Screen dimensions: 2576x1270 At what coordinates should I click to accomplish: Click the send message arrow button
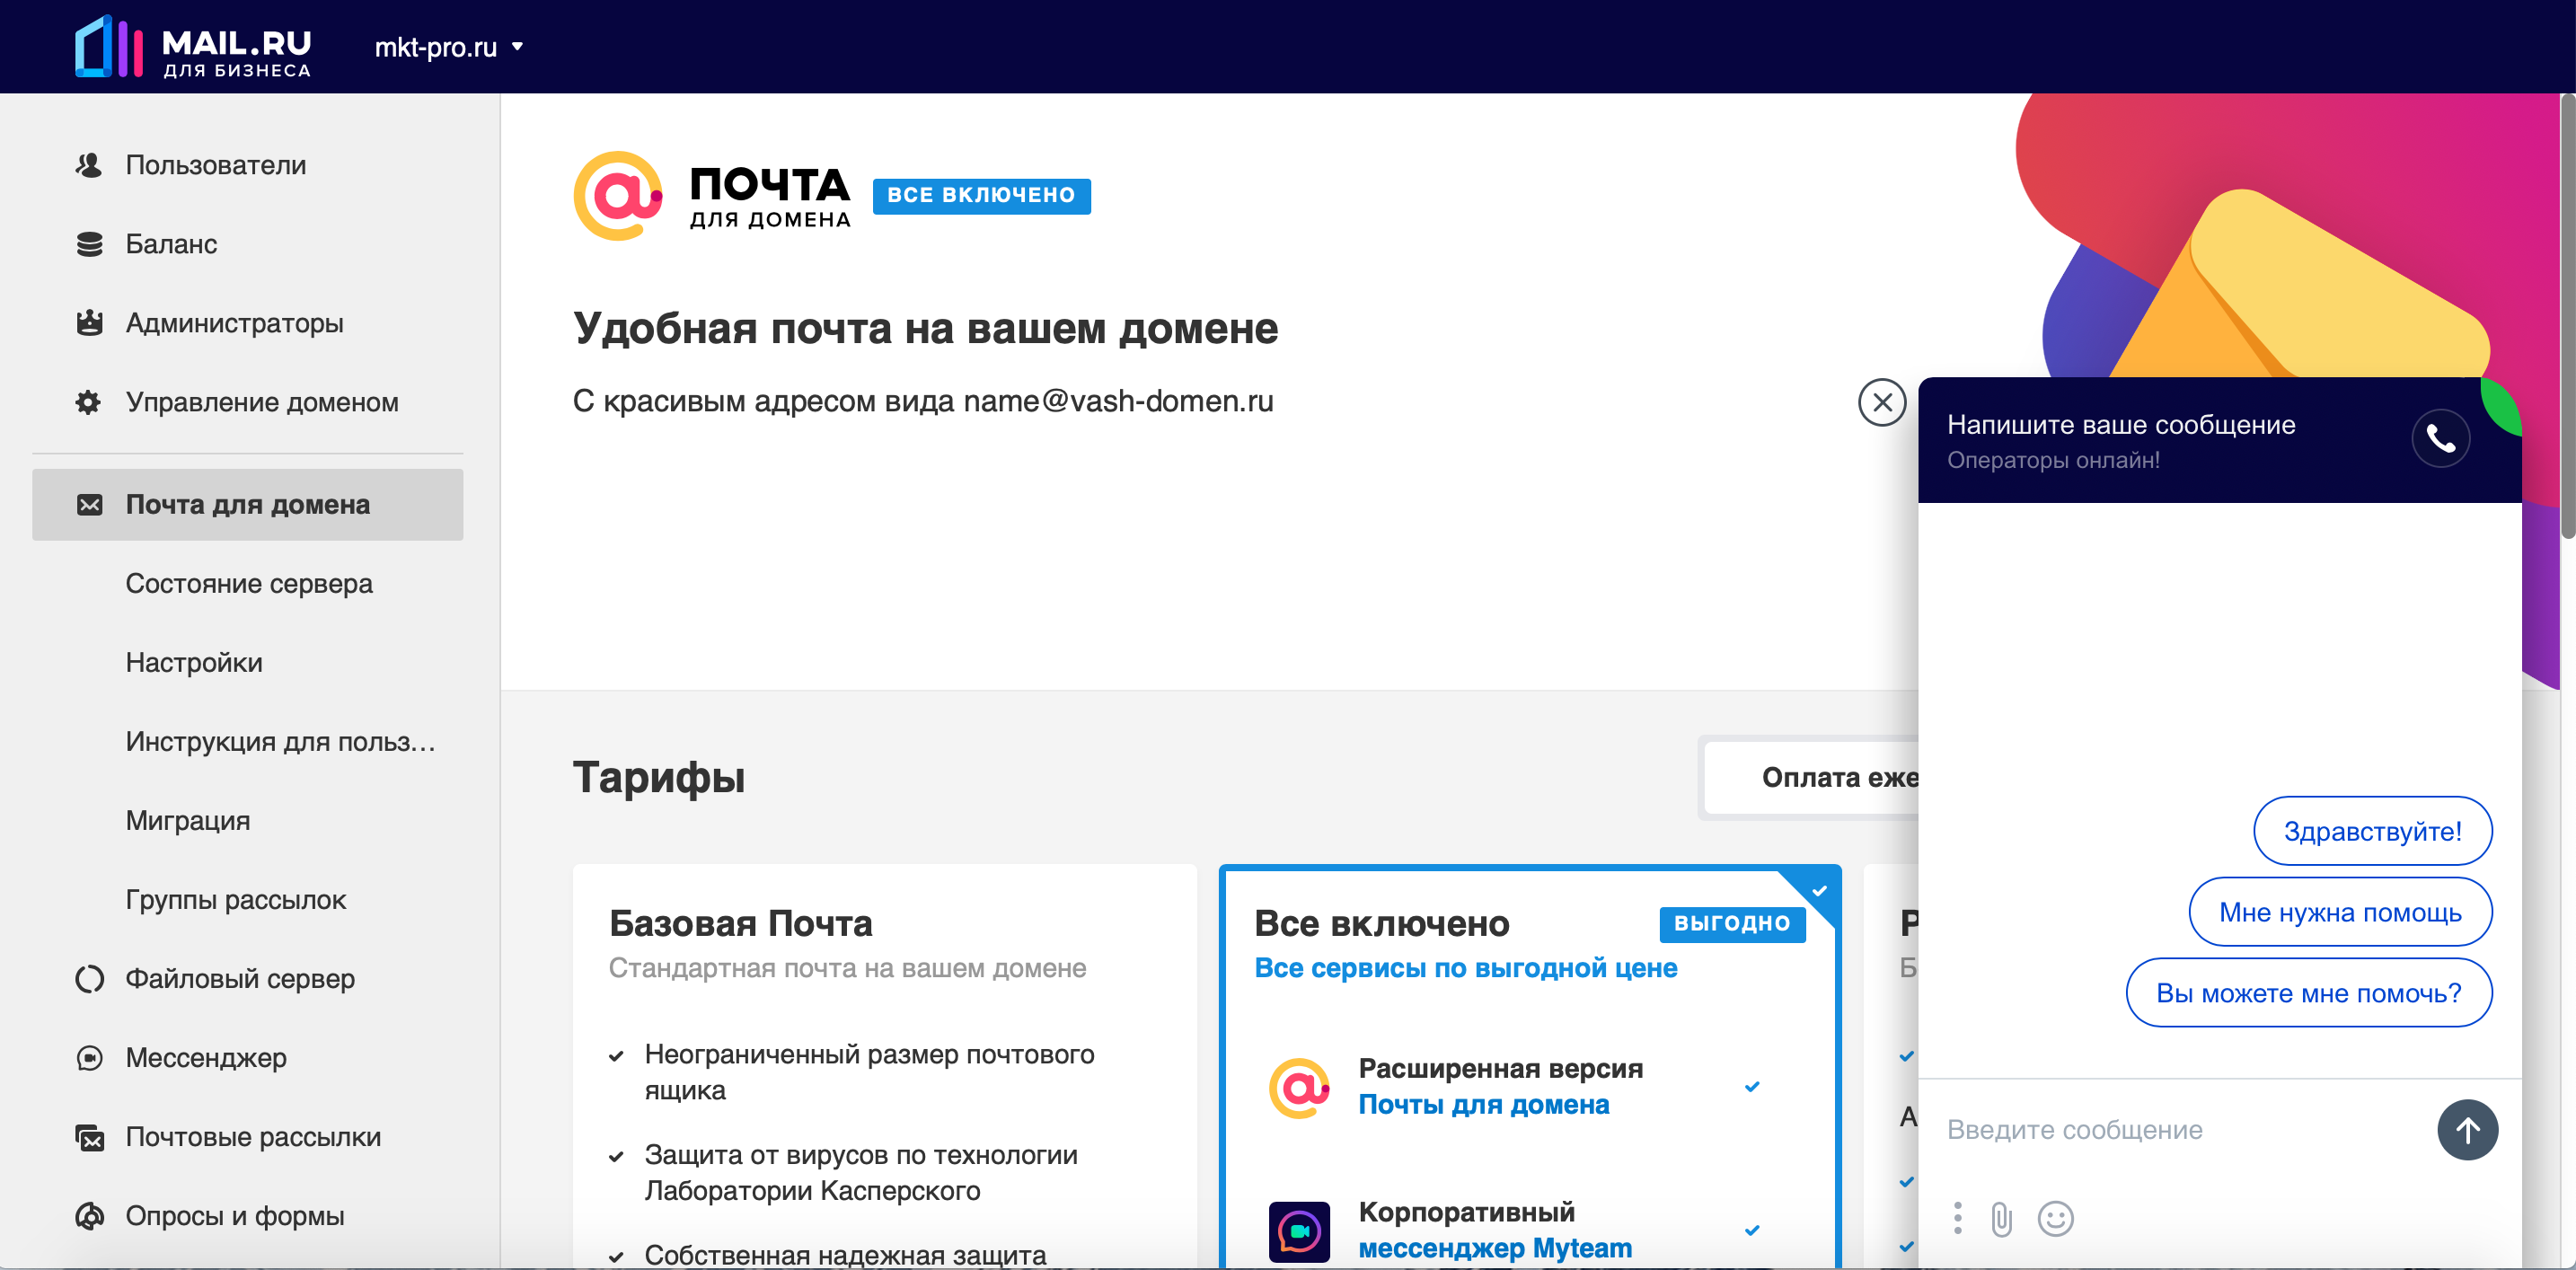[x=2467, y=1130]
